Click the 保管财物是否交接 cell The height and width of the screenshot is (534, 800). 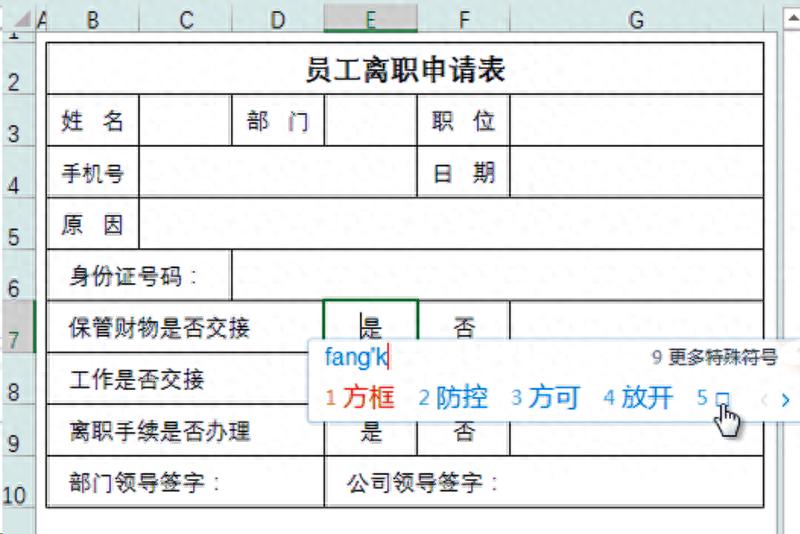point(185,327)
